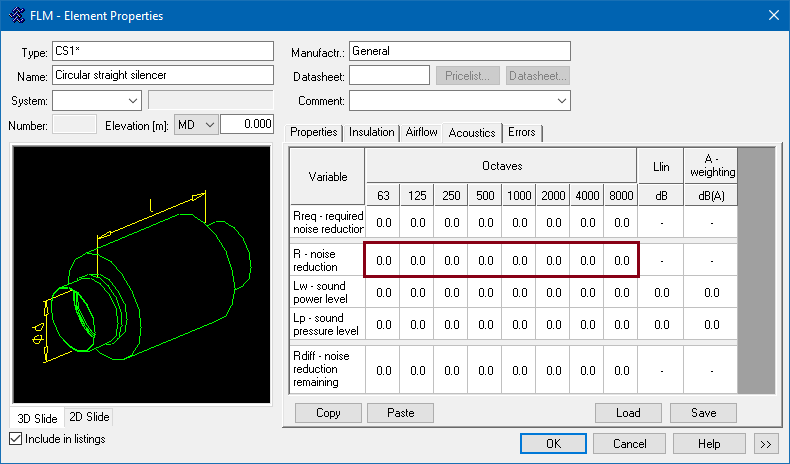This screenshot has width=790, height=464.
Task: Switch to the Airflow tab
Action: (421, 132)
